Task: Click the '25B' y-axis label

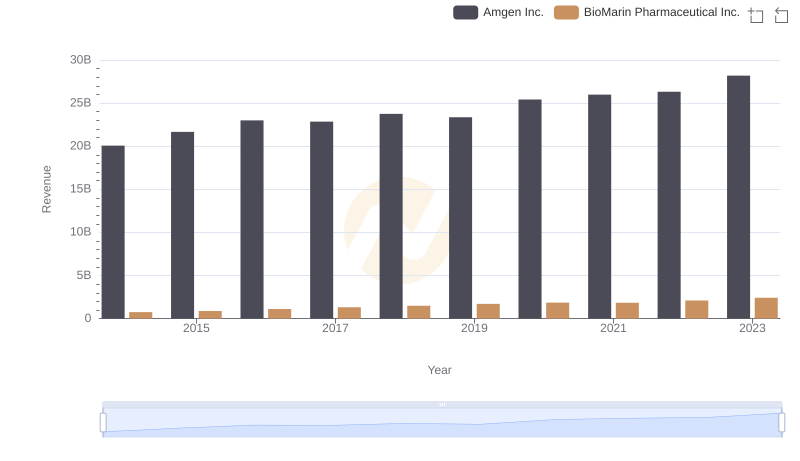Action: click(x=81, y=103)
